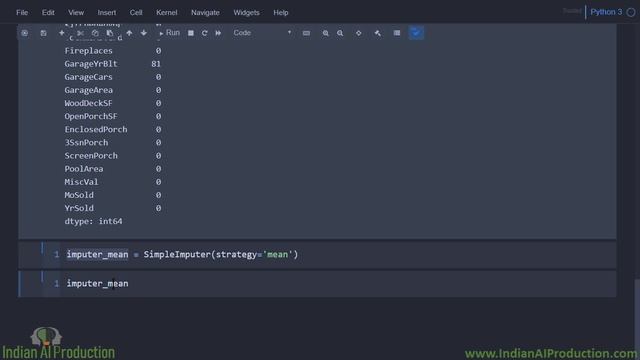Screen dimensions: 640x360
Task: Insert a cell below with plus icon
Action: tap(62, 33)
